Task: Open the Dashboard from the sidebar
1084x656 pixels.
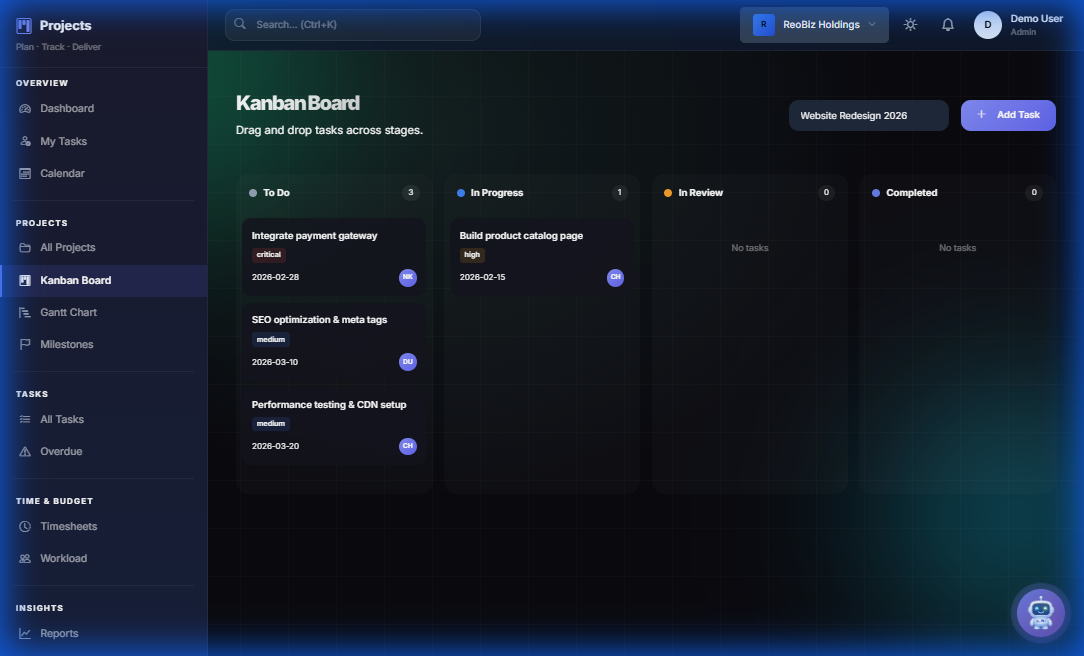Action: click(66, 108)
